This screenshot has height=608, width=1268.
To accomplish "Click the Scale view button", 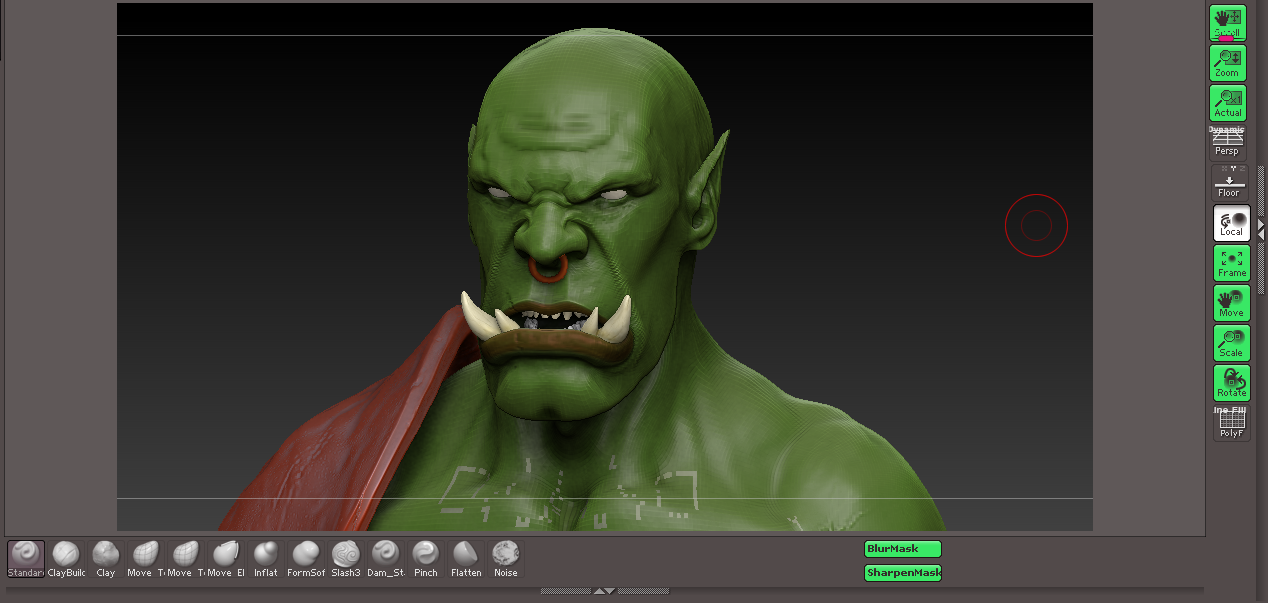I will (x=1231, y=343).
